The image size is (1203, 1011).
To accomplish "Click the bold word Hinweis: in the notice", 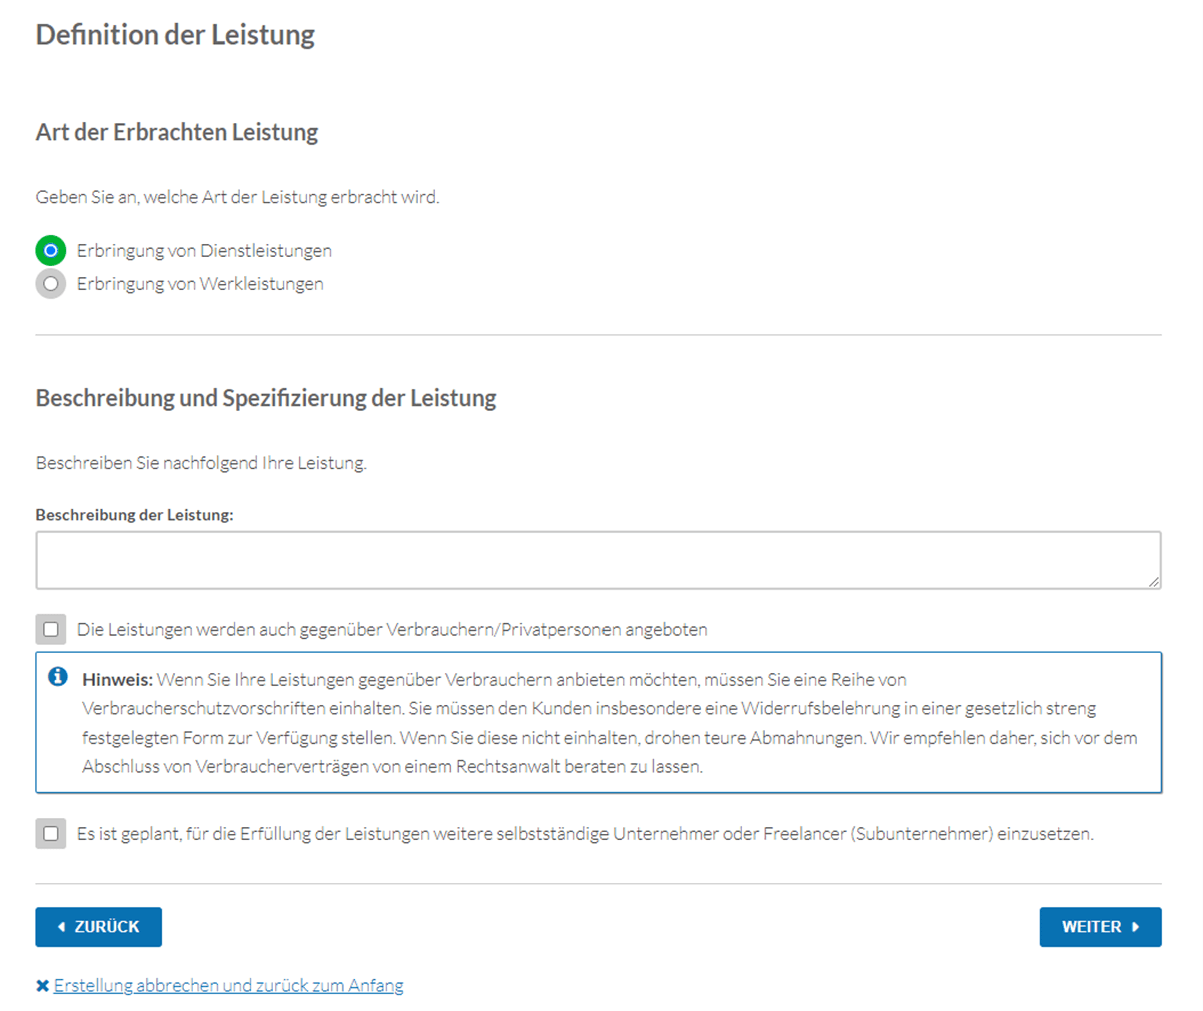I will pyautogui.click(x=117, y=680).
